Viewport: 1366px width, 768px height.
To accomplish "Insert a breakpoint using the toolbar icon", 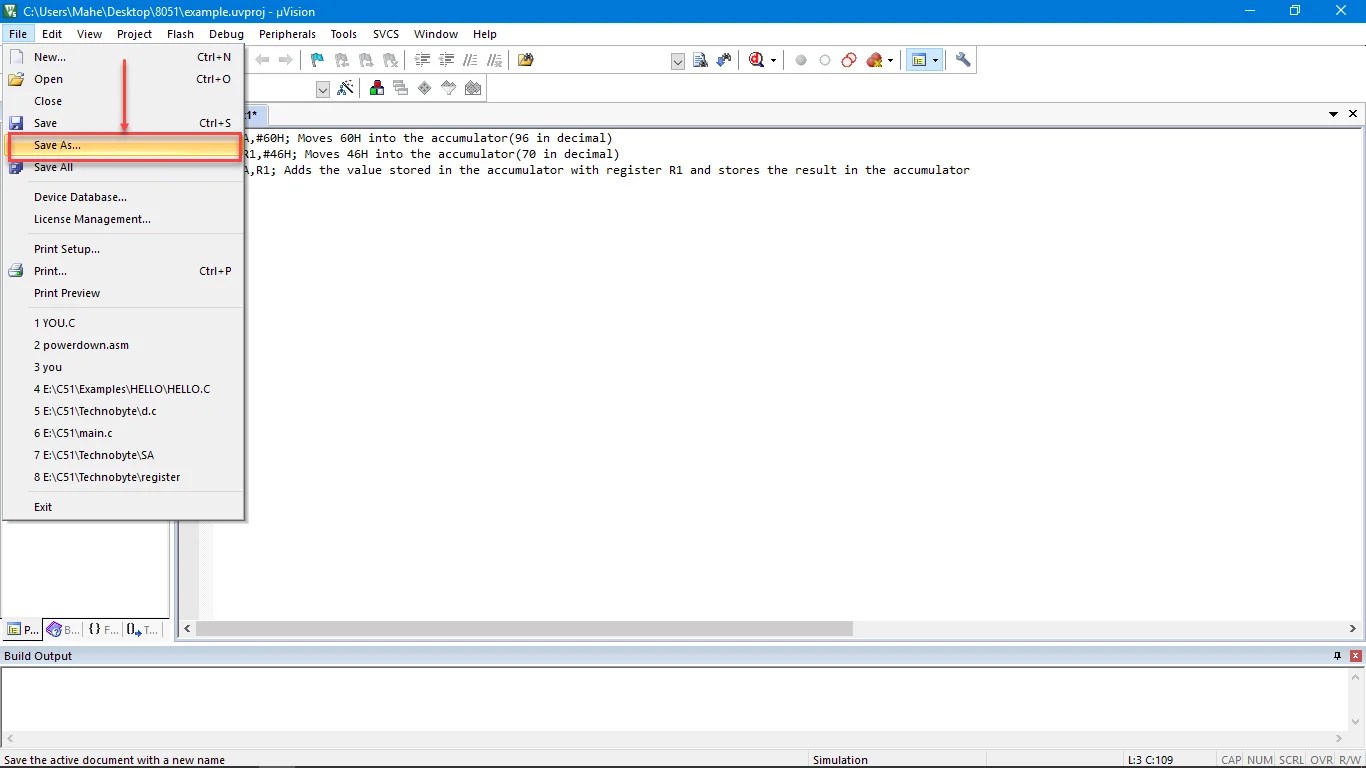I will pos(800,60).
